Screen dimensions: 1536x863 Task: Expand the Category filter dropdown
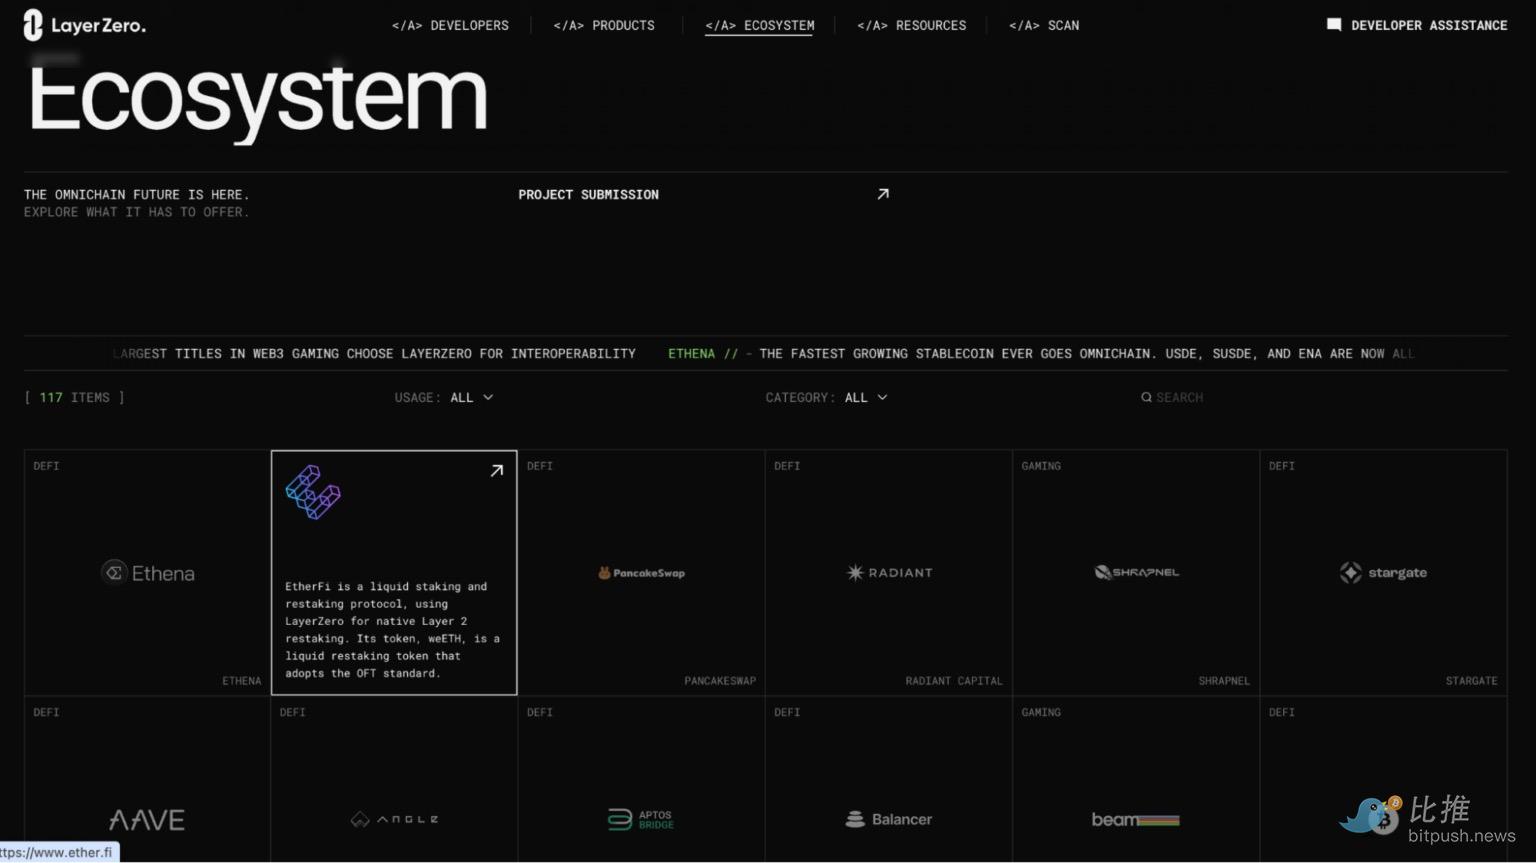click(x=865, y=398)
